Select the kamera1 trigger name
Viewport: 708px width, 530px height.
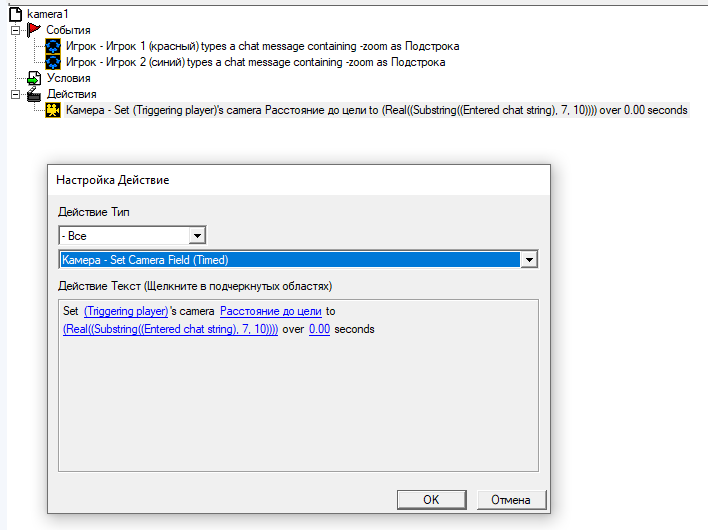(47, 14)
